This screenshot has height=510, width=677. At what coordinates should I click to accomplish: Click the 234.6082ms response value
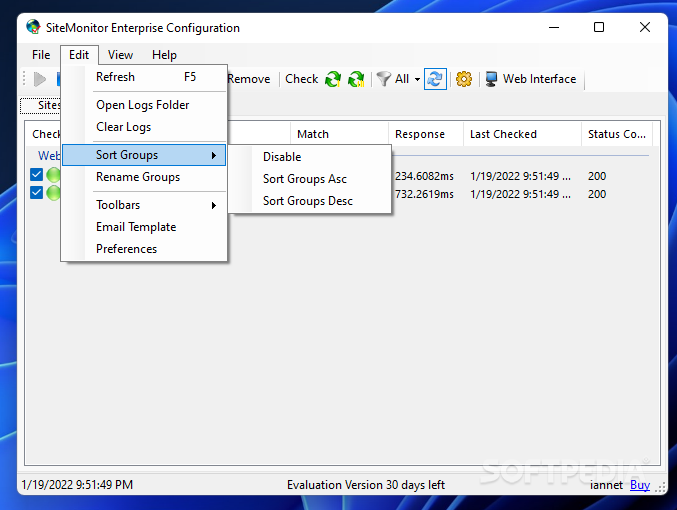coord(424,176)
